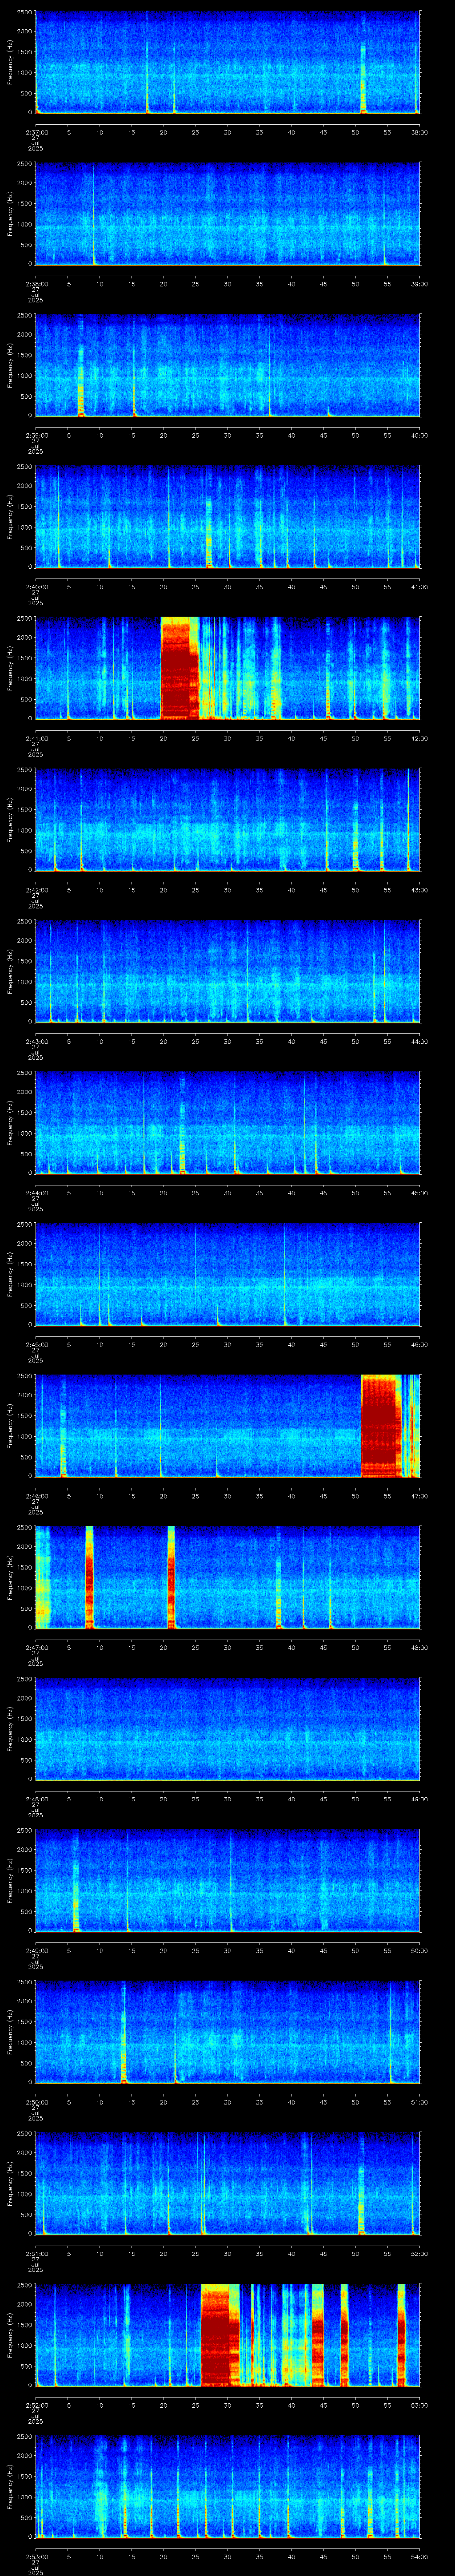Select the quiet spectrogram panel starting at 2:48:00
Viewport: 455px width, 2576px height.
tap(228, 1729)
